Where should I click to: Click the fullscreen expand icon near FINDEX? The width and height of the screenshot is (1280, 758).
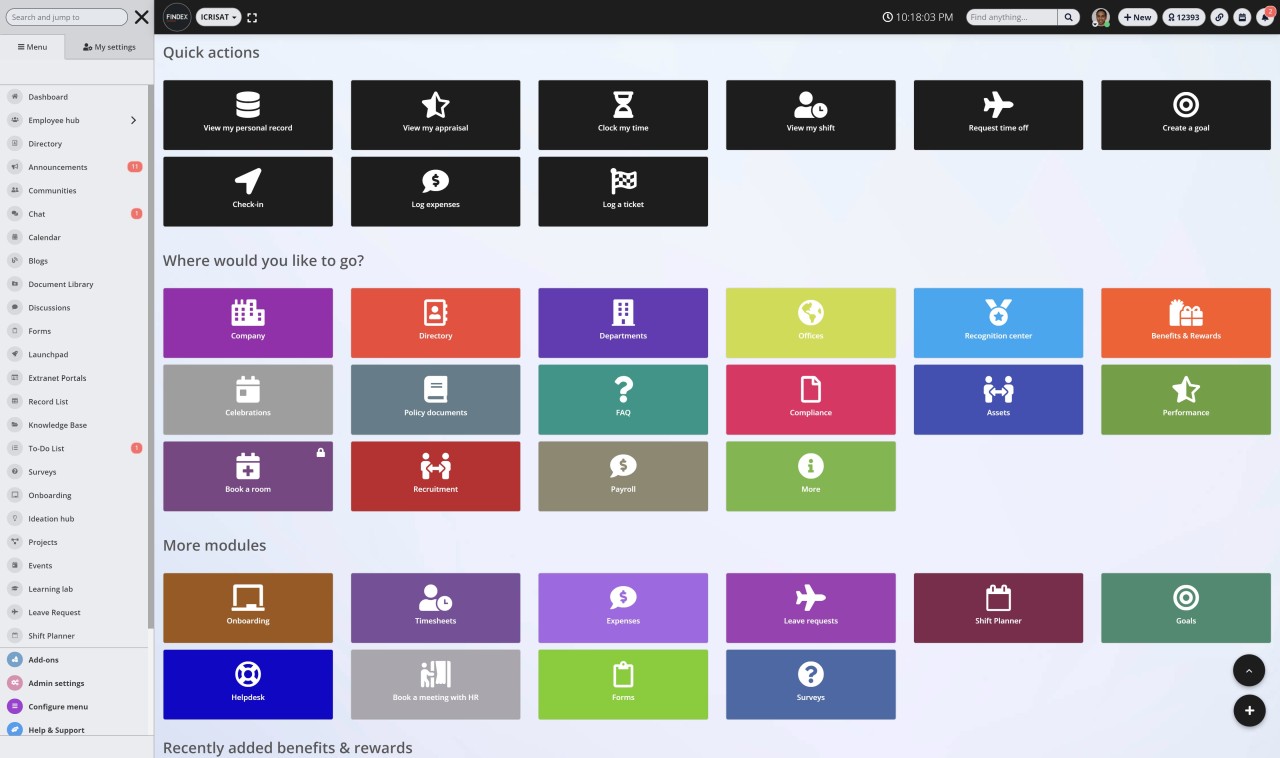coord(252,17)
